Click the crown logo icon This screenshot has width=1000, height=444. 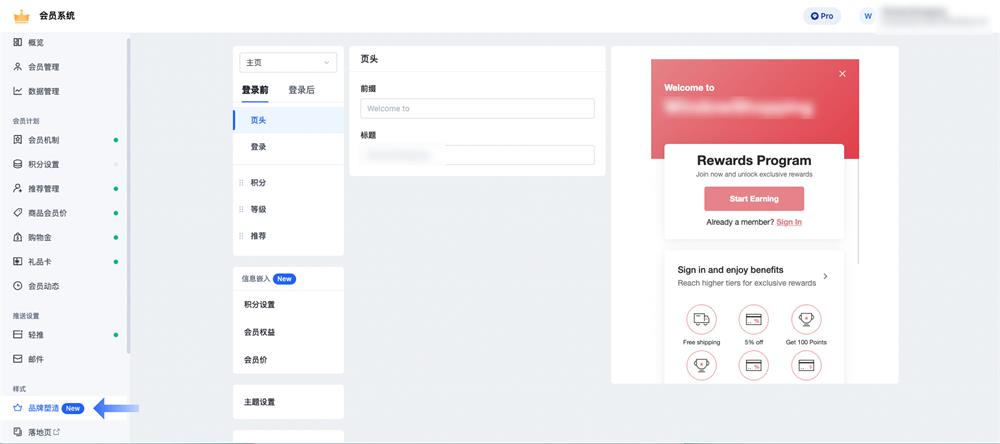click(22, 16)
